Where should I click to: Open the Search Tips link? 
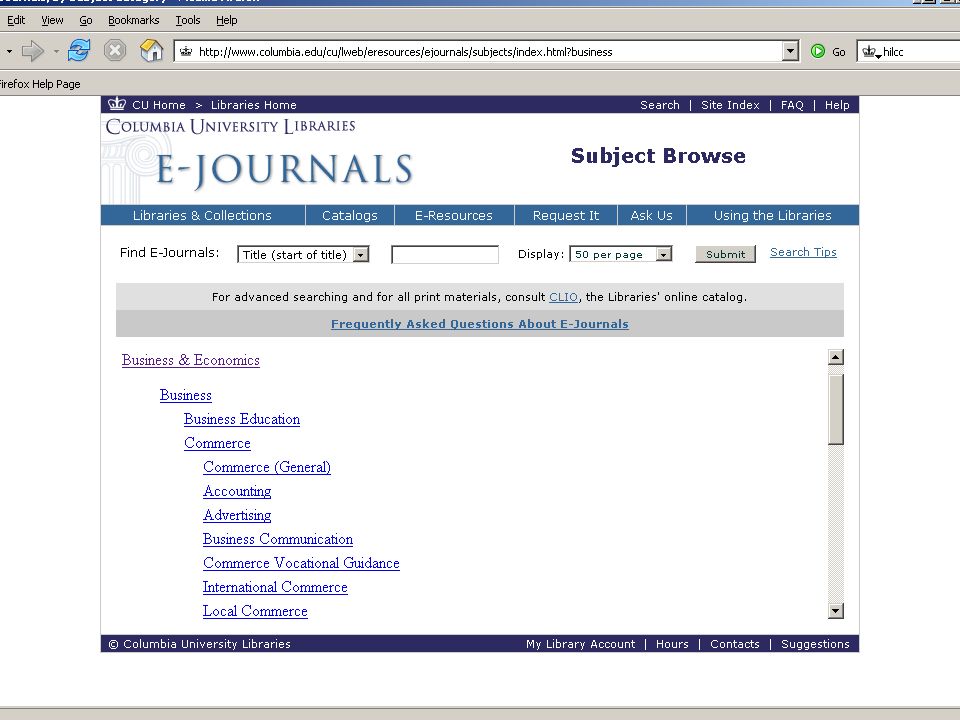pyautogui.click(x=803, y=252)
